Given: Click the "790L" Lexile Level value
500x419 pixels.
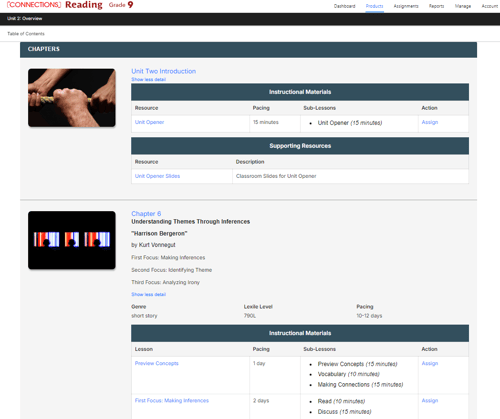Looking at the screenshot, I should click(x=250, y=316).
